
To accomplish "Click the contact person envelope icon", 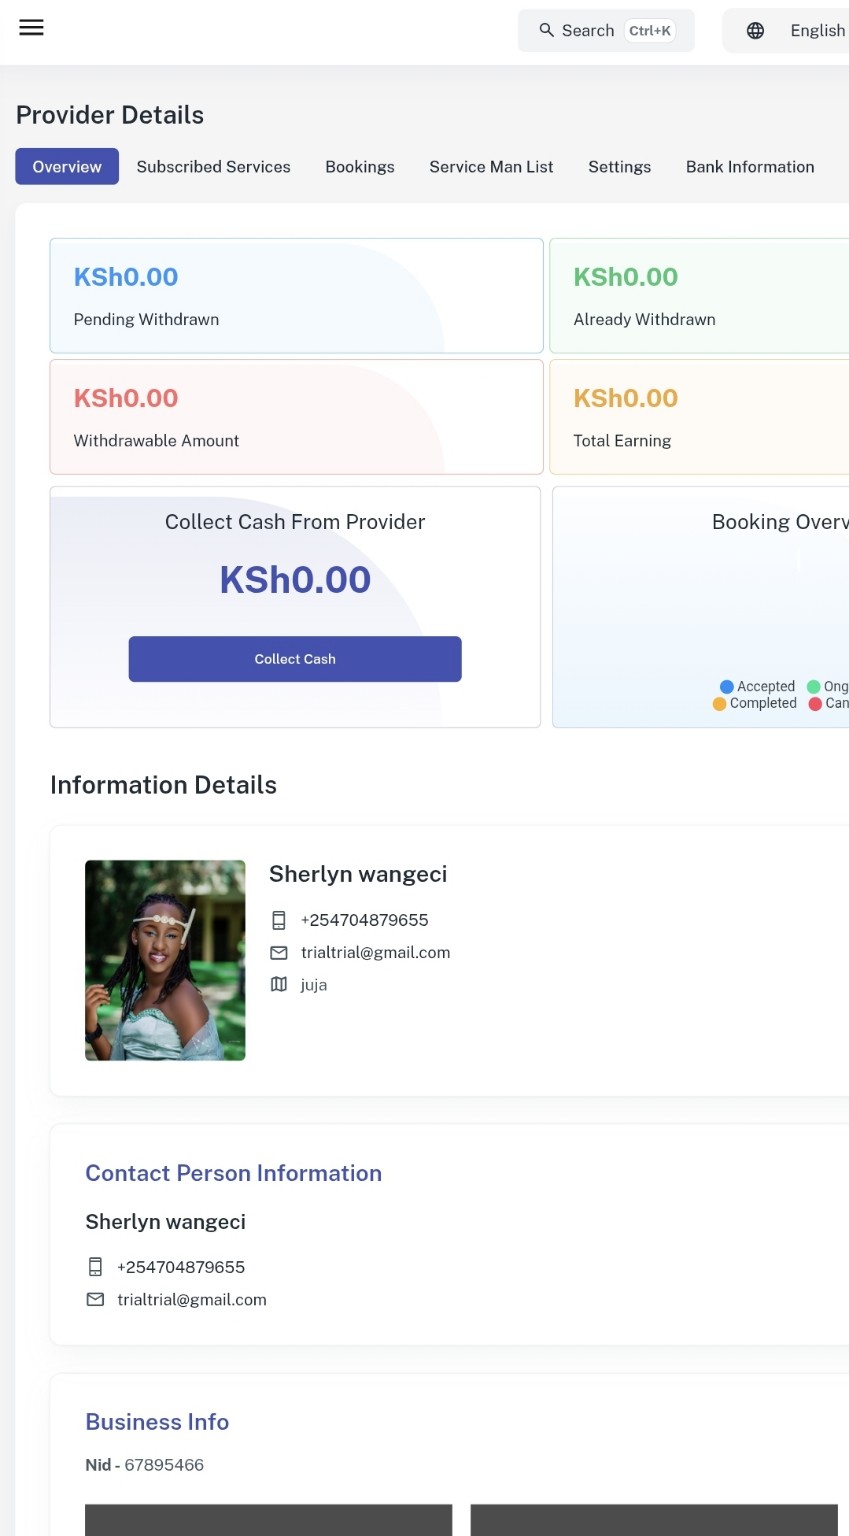I will (x=95, y=1300).
